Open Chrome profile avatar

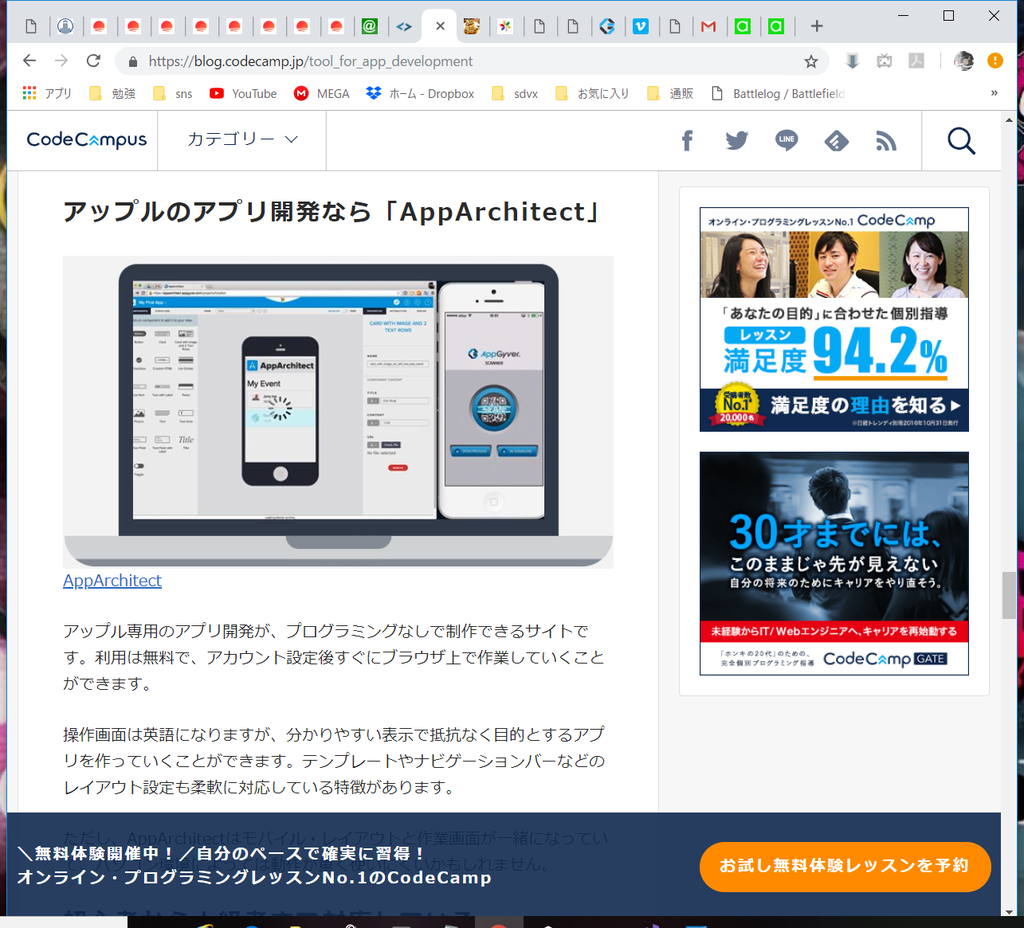(x=963, y=61)
